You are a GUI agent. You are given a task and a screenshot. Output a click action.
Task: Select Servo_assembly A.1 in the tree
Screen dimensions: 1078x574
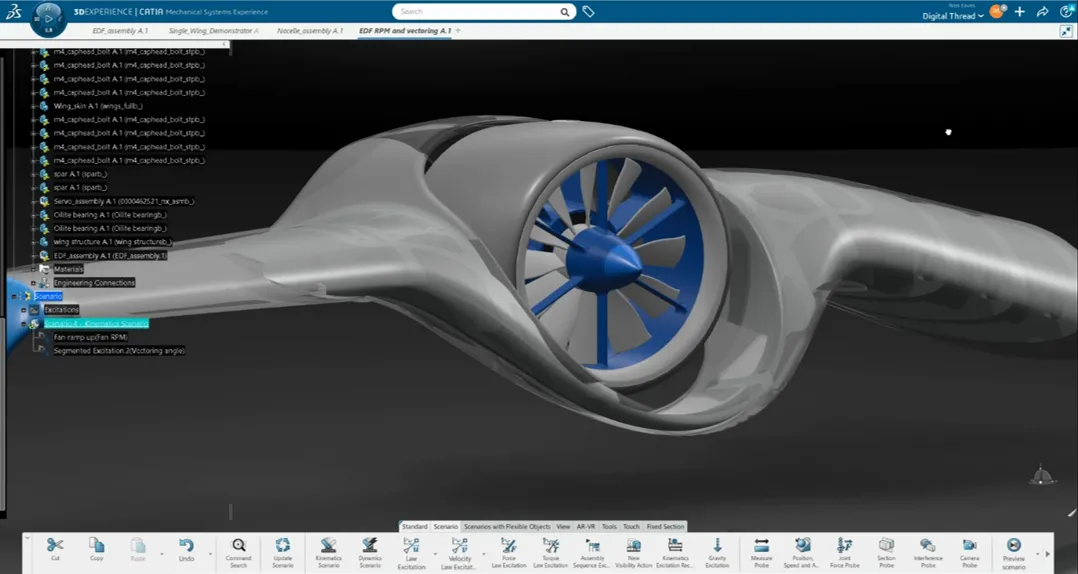pos(124,201)
